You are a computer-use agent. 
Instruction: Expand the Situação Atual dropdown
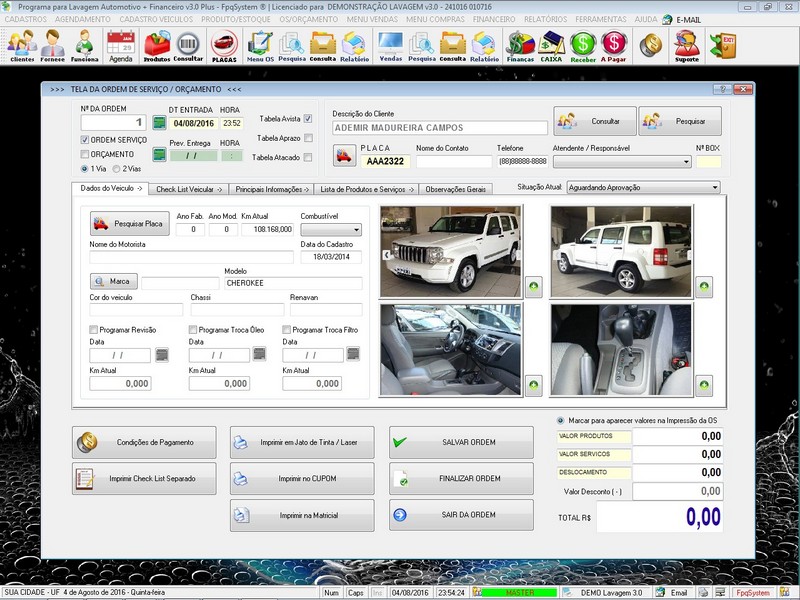coord(714,187)
